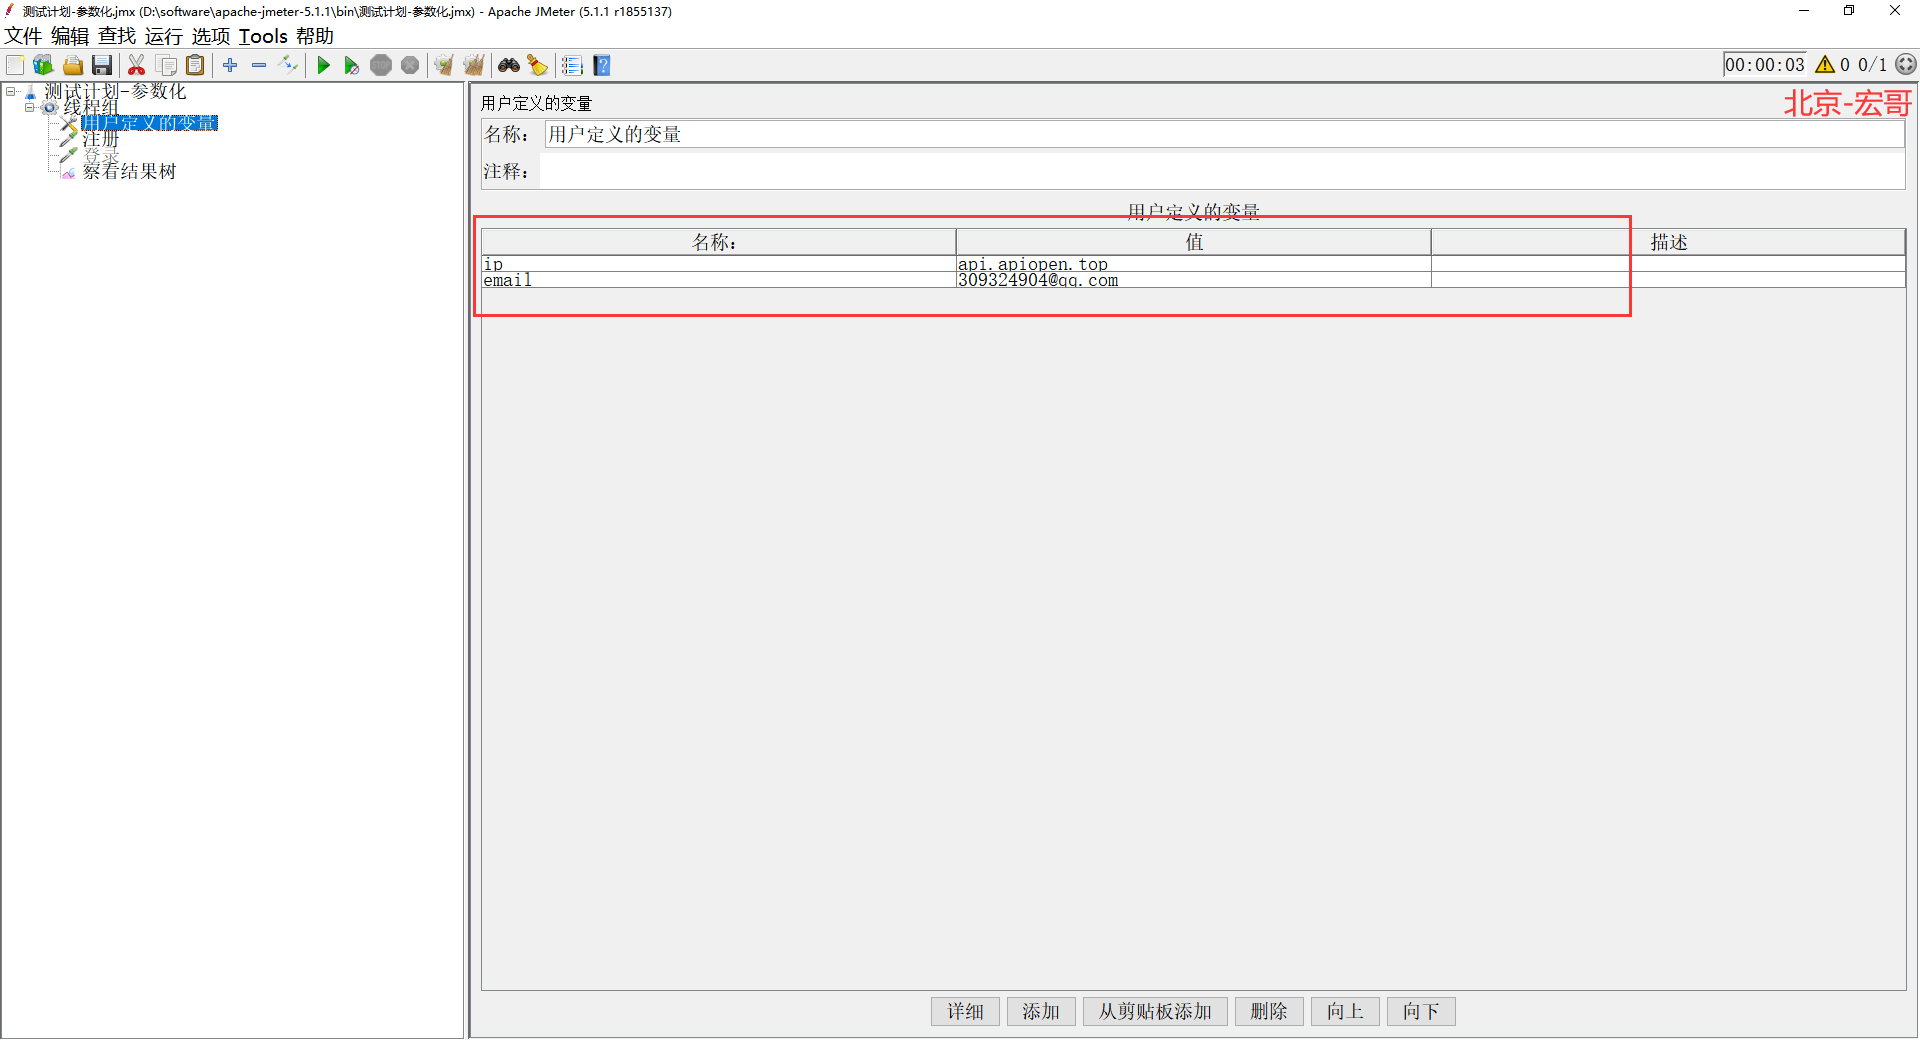Open the 查找 menu
The width and height of the screenshot is (1920, 1040).
tap(117, 36)
